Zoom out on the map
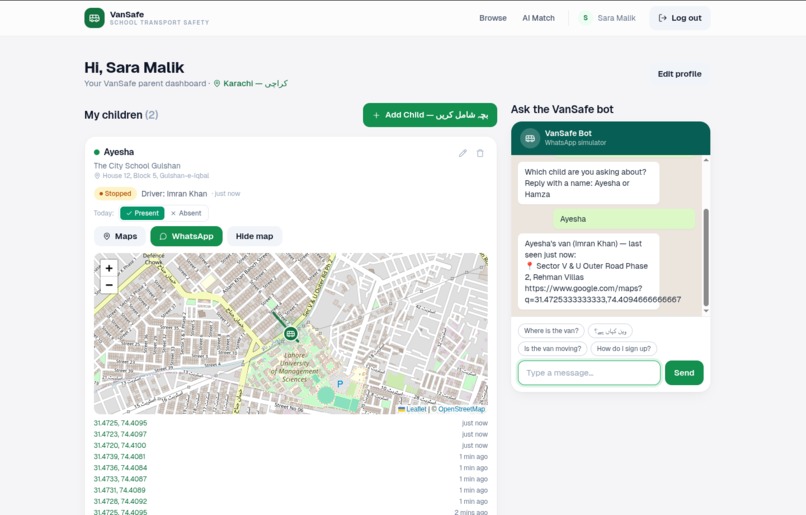 tap(109, 285)
